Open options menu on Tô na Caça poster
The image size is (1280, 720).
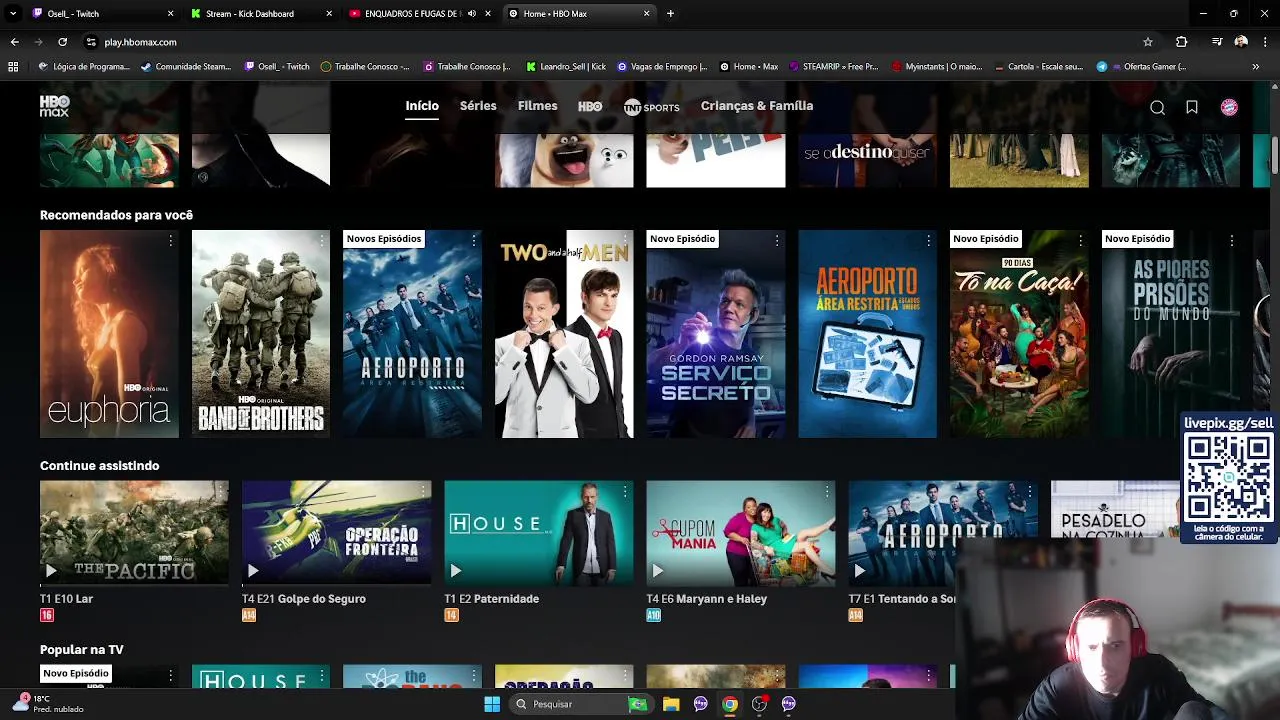pos(1080,241)
